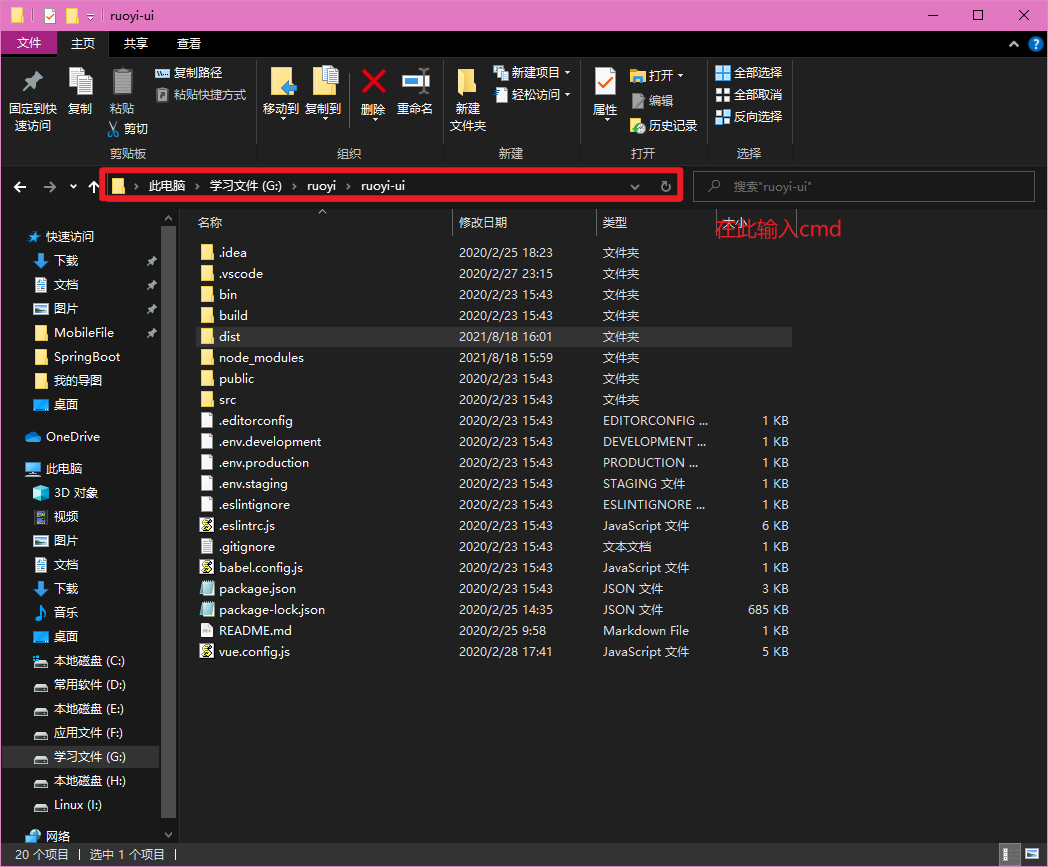
Task: Click Invert selection in the ribbon
Action: click(749, 117)
